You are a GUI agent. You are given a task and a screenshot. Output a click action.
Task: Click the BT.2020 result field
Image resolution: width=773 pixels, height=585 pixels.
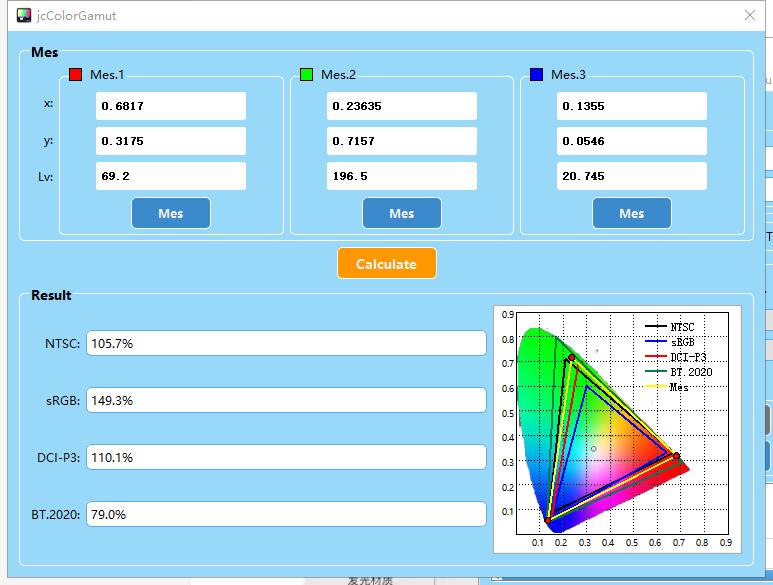(x=286, y=515)
